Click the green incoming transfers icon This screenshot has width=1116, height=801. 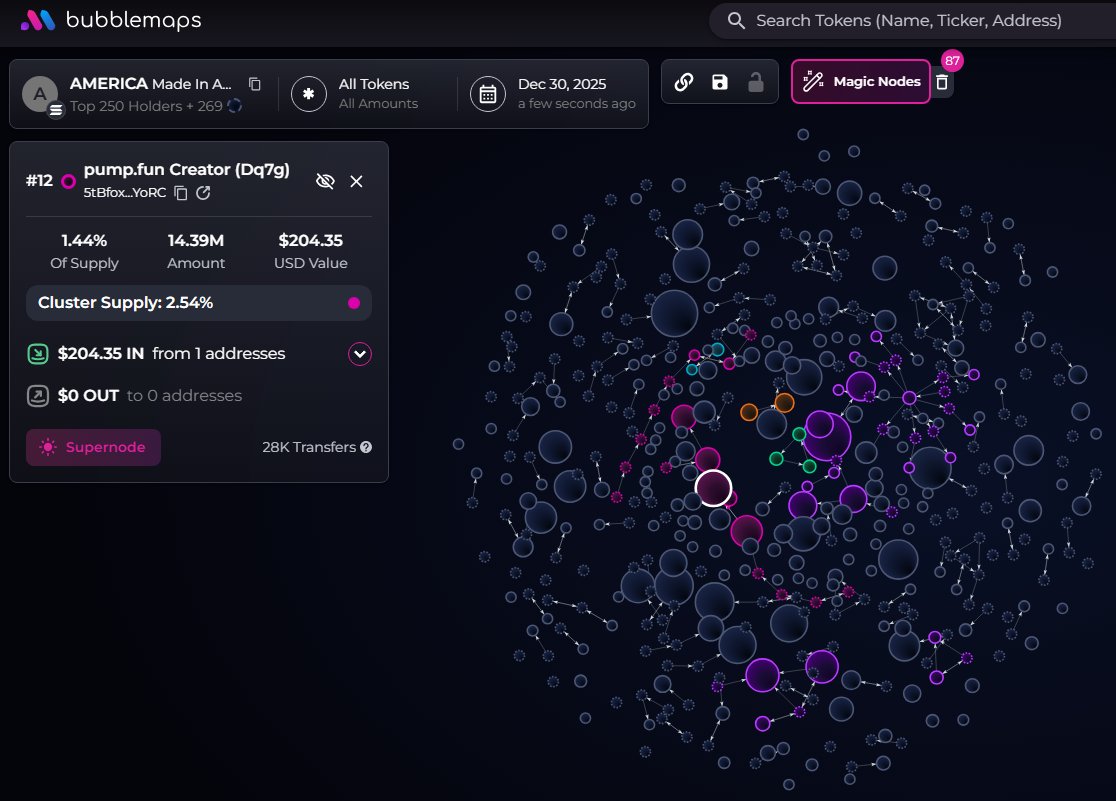[x=38, y=354]
